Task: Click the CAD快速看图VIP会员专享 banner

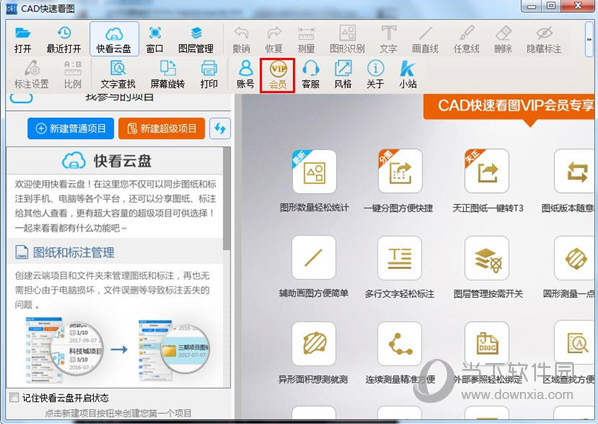Action: click(x=509, y=107)
